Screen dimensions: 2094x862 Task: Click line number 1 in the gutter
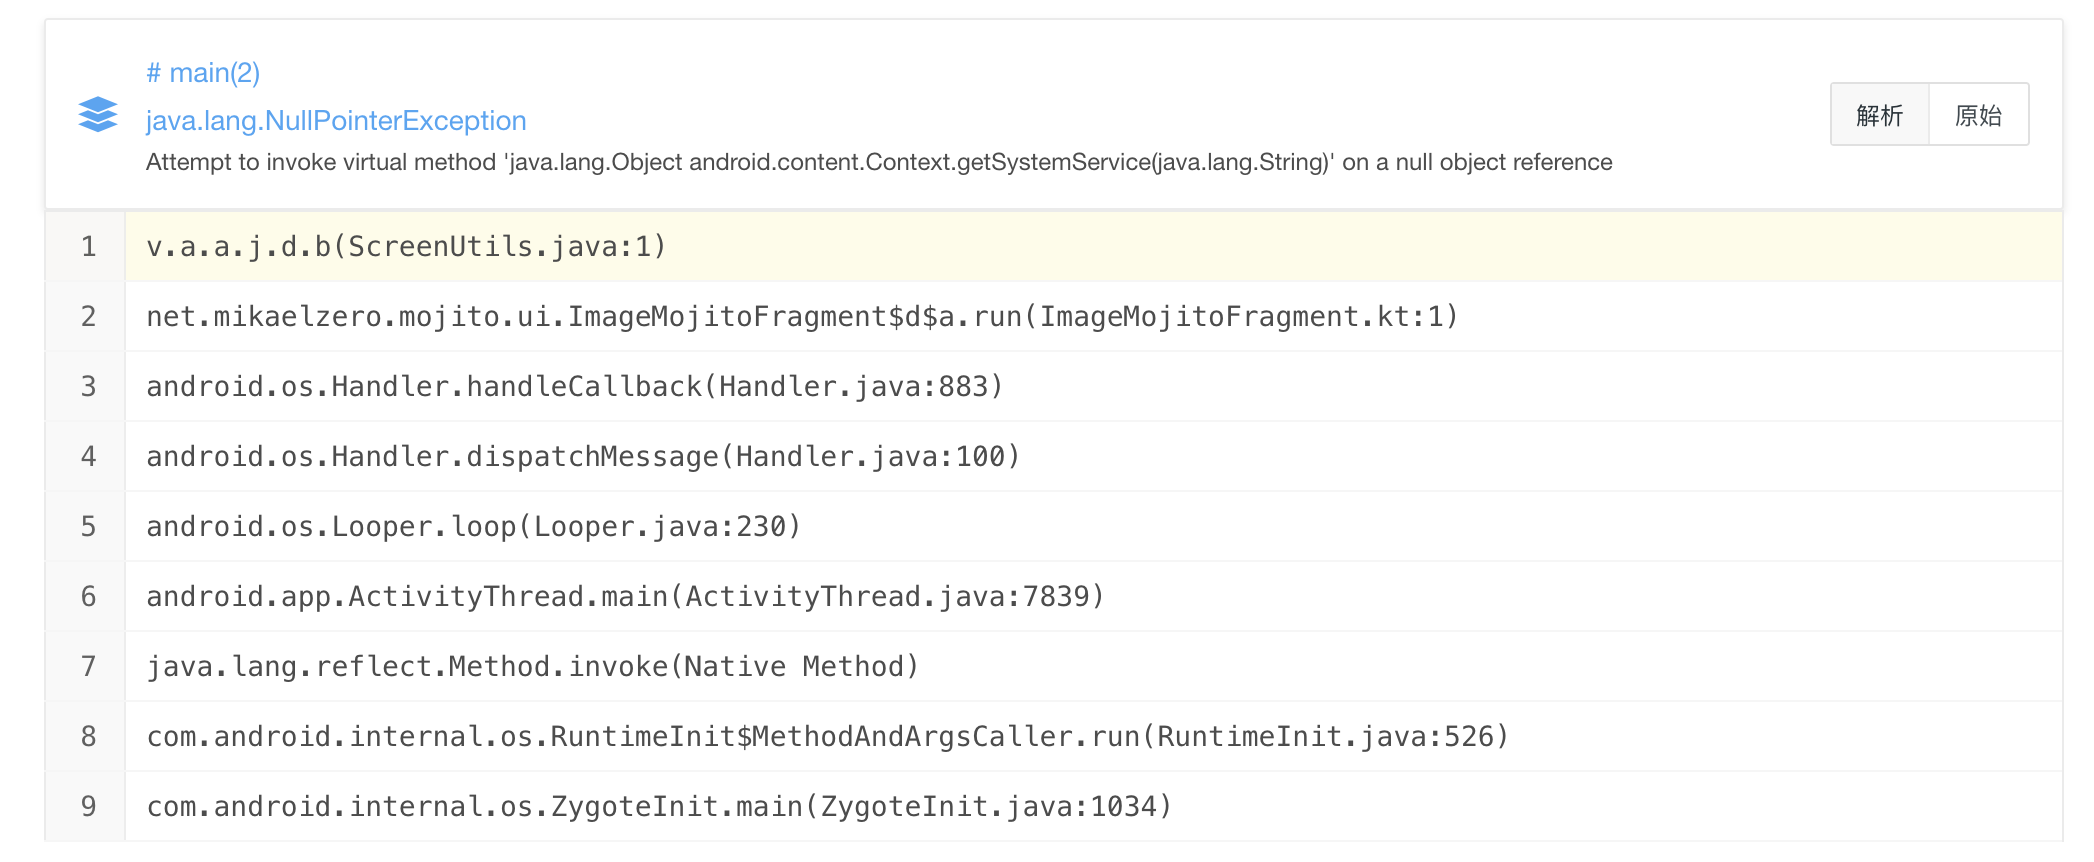[88, 245]
